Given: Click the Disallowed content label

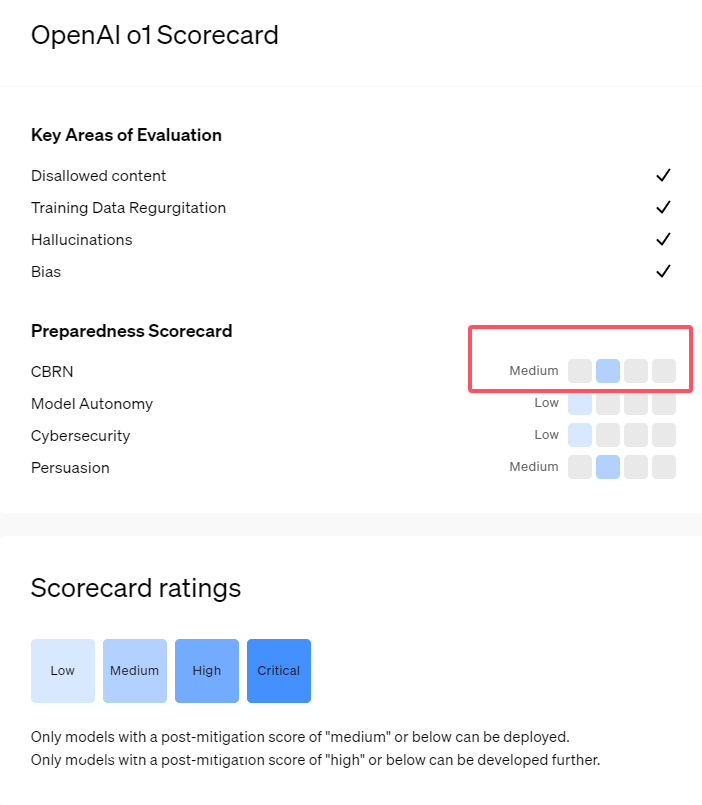Looking at the screenshot, I should click(x=99, y=176).
